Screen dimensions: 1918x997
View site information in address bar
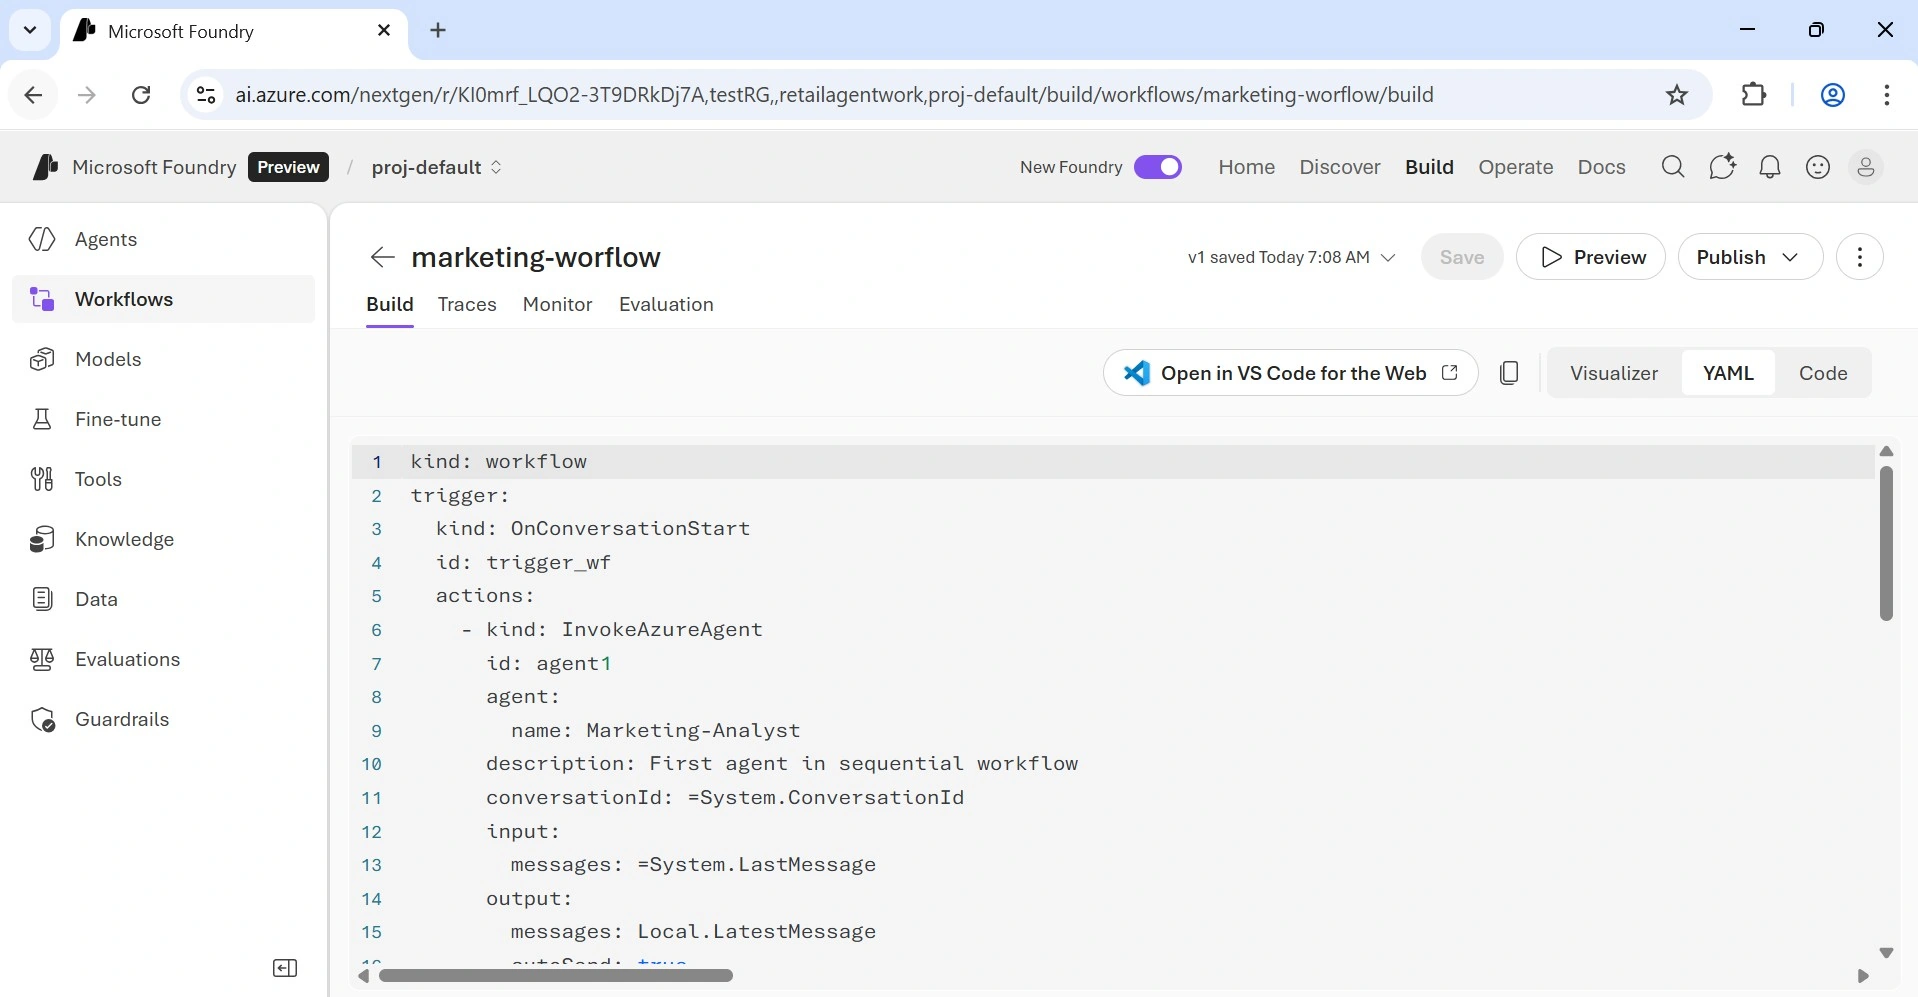(206, 95)
